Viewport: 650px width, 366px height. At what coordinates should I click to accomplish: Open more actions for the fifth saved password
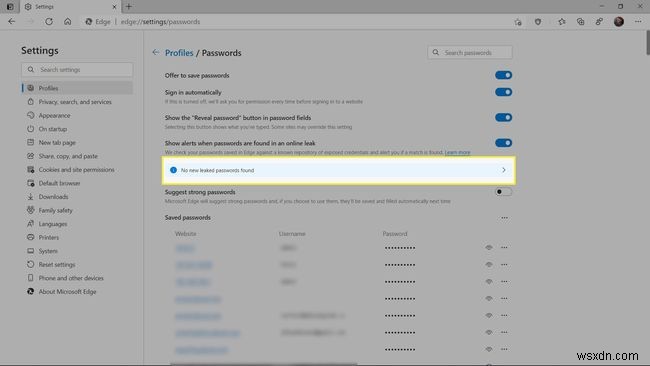[504, 315]
